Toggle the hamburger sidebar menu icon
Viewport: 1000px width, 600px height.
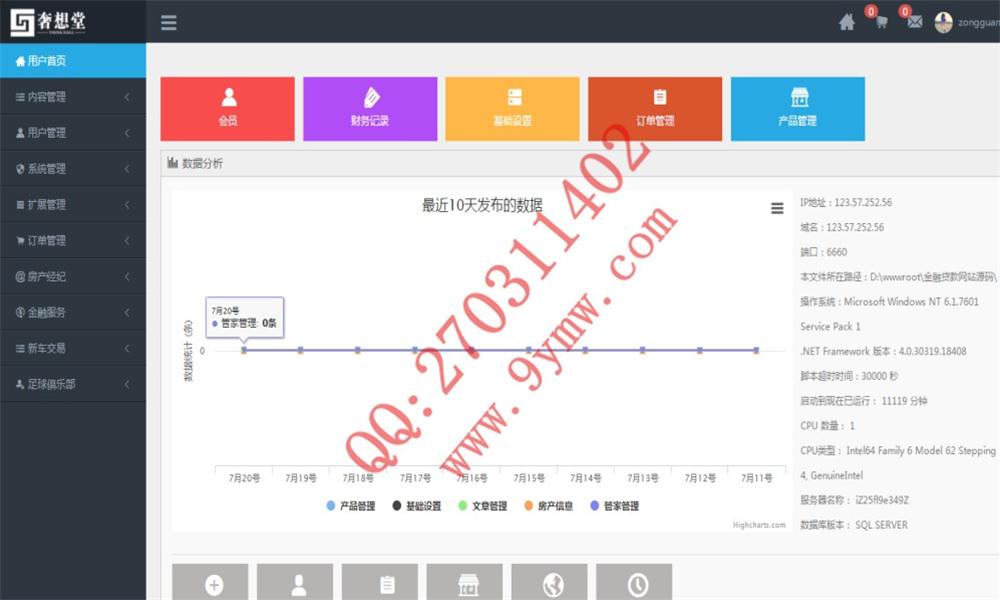point(168,22)
